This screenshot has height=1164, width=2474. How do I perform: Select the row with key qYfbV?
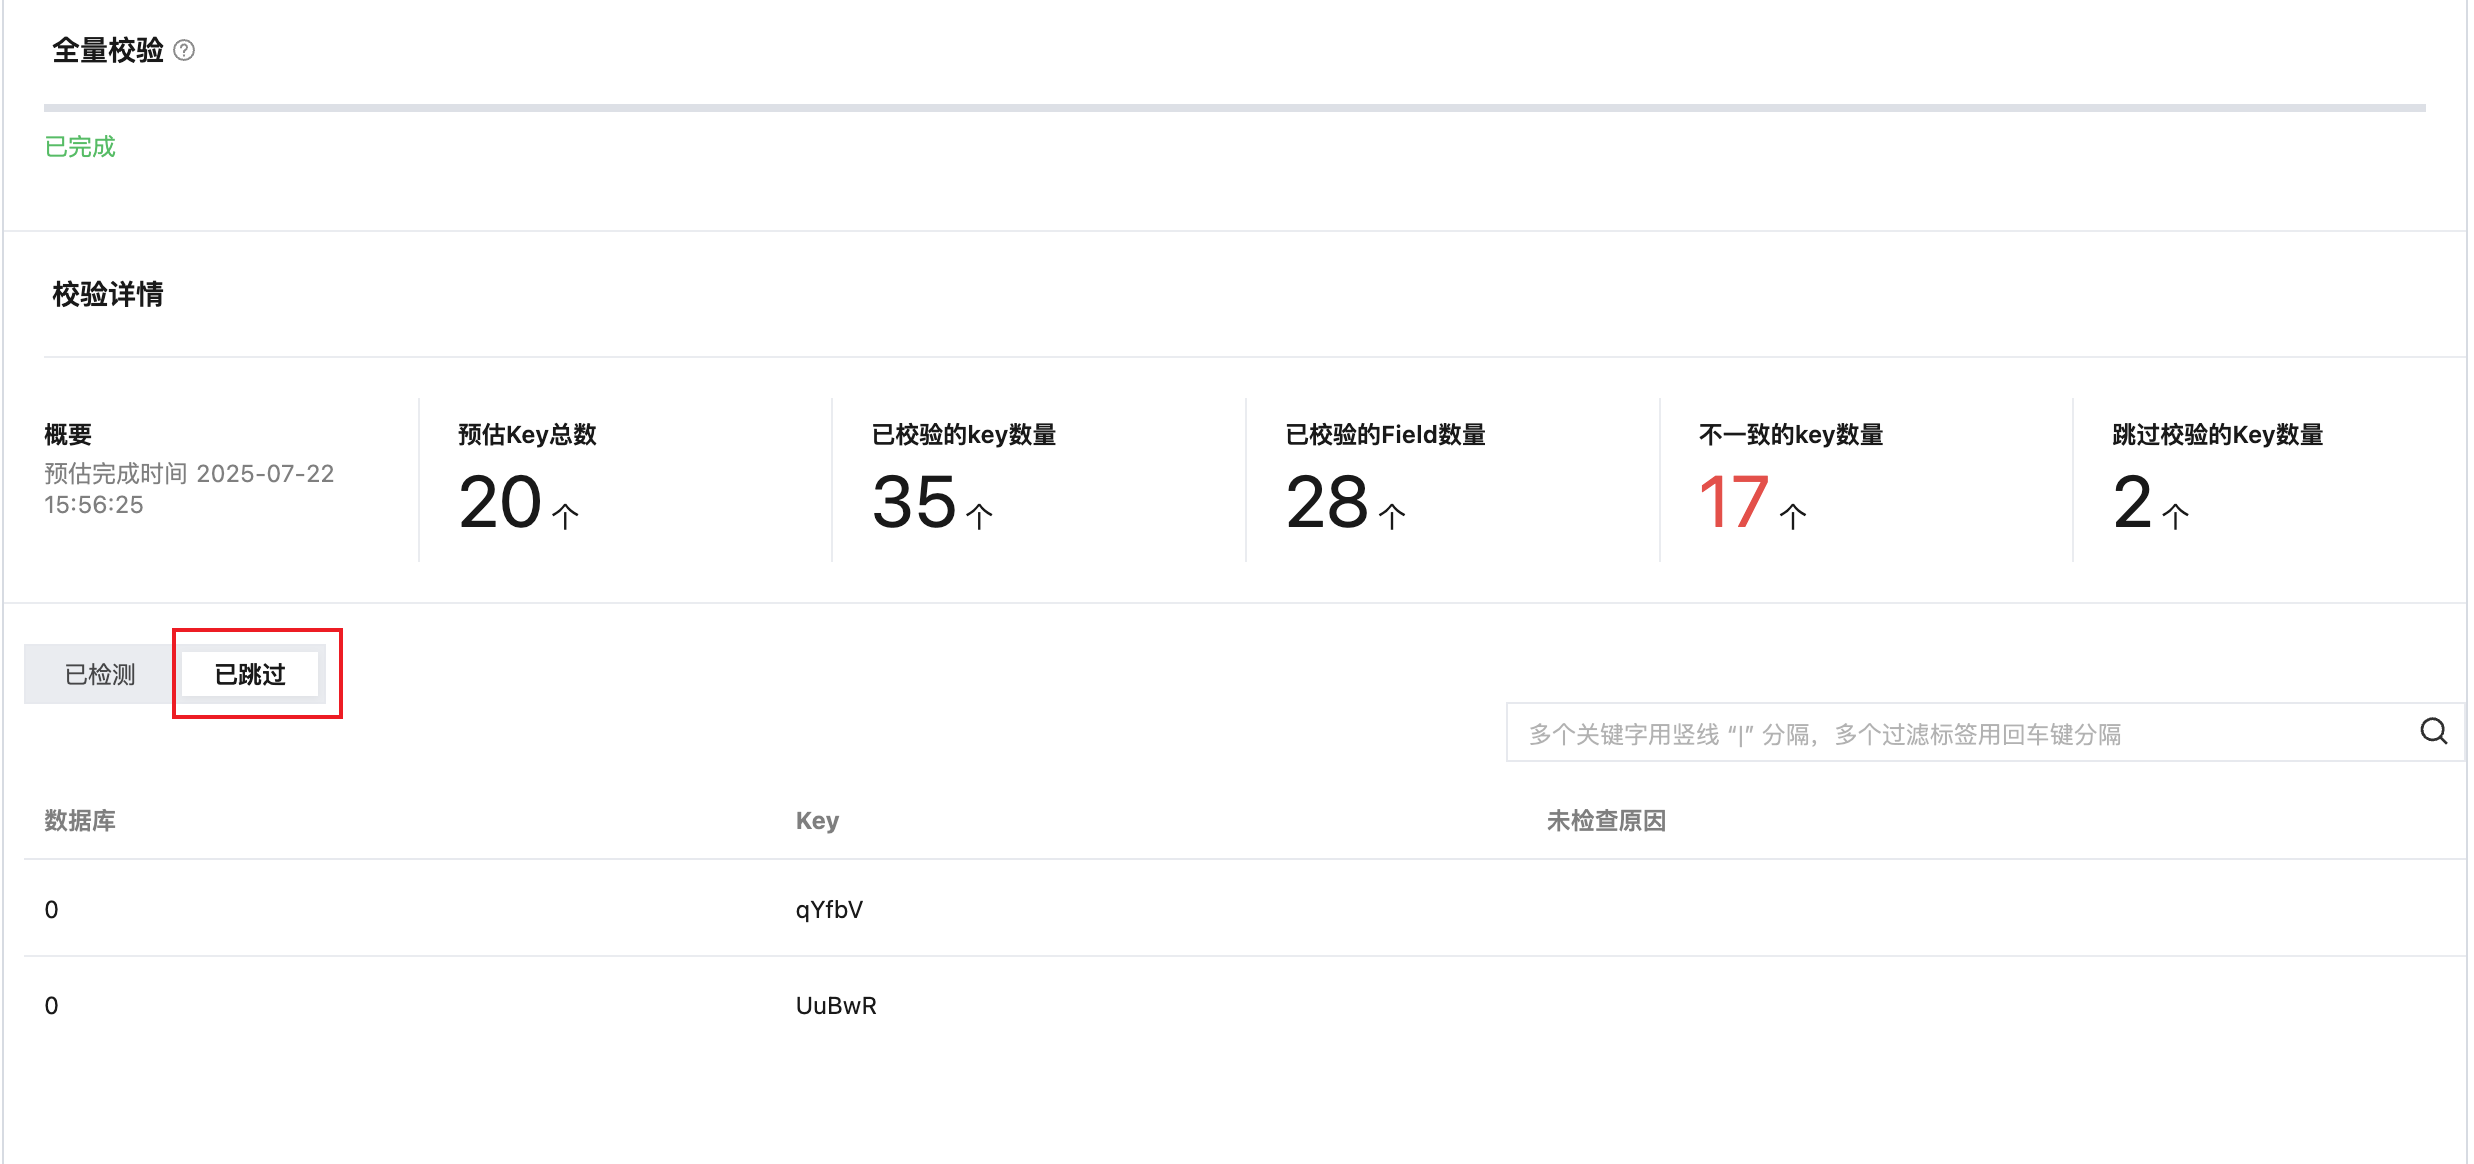829,909
